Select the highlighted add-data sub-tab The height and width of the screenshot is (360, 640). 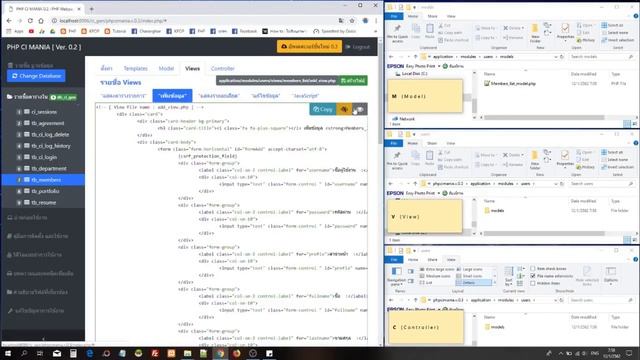pos(173,96)
